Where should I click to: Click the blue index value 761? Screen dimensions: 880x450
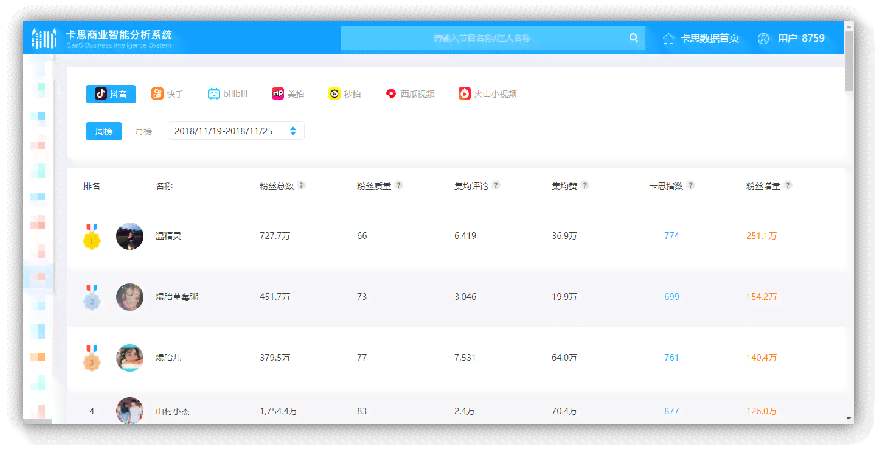(671, 357)
